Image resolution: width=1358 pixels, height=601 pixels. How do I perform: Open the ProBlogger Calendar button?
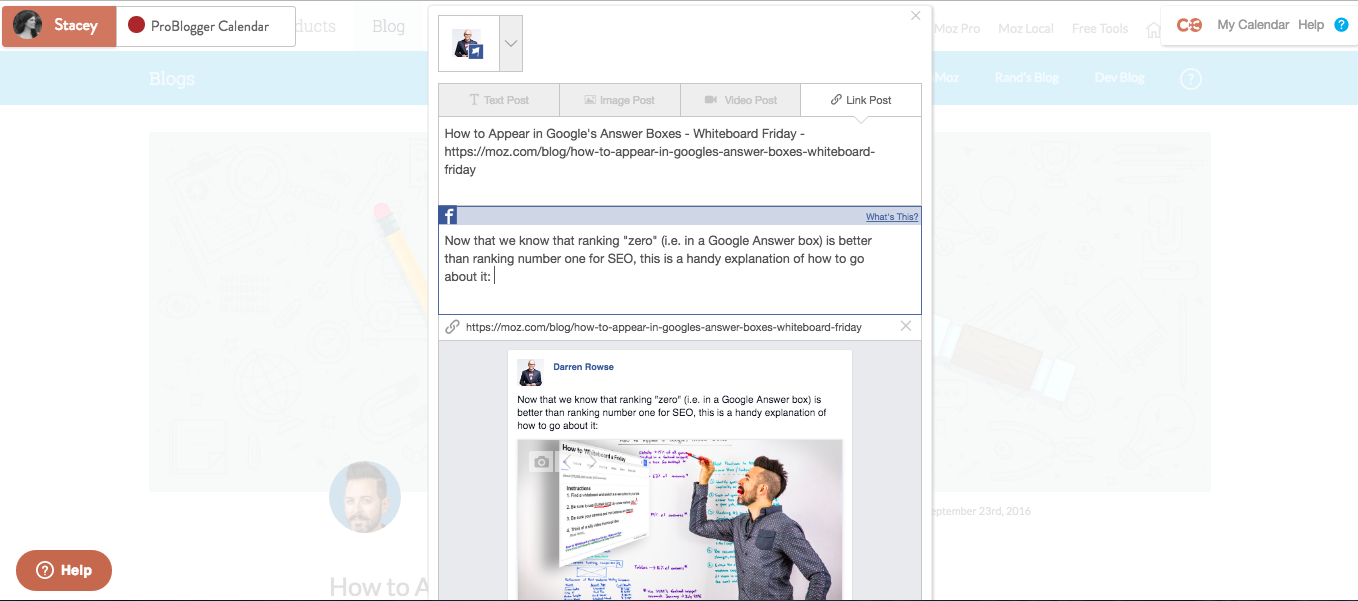point(206,26)
